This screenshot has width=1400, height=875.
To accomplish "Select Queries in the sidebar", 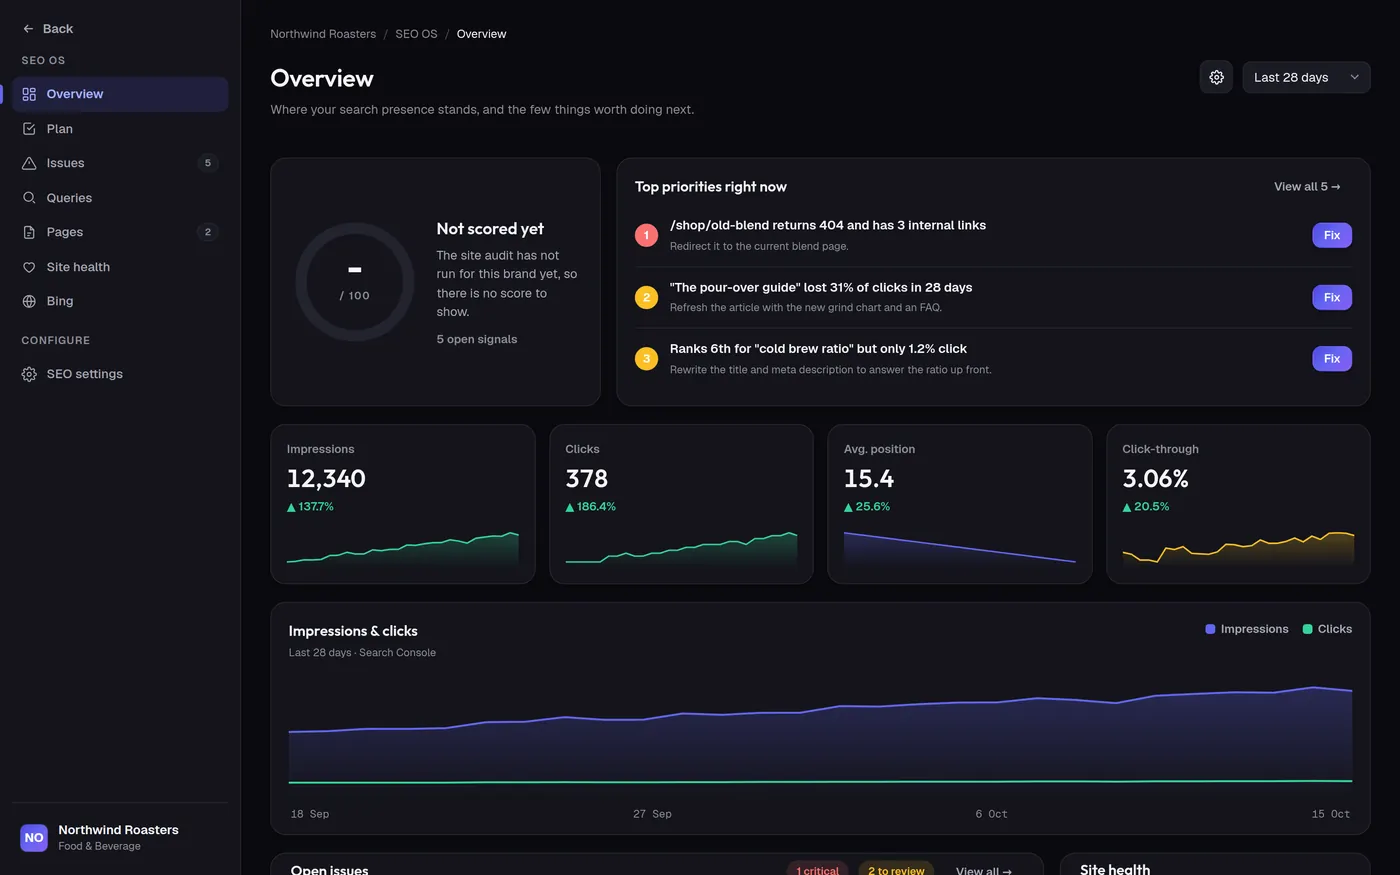I will (120, 198).
